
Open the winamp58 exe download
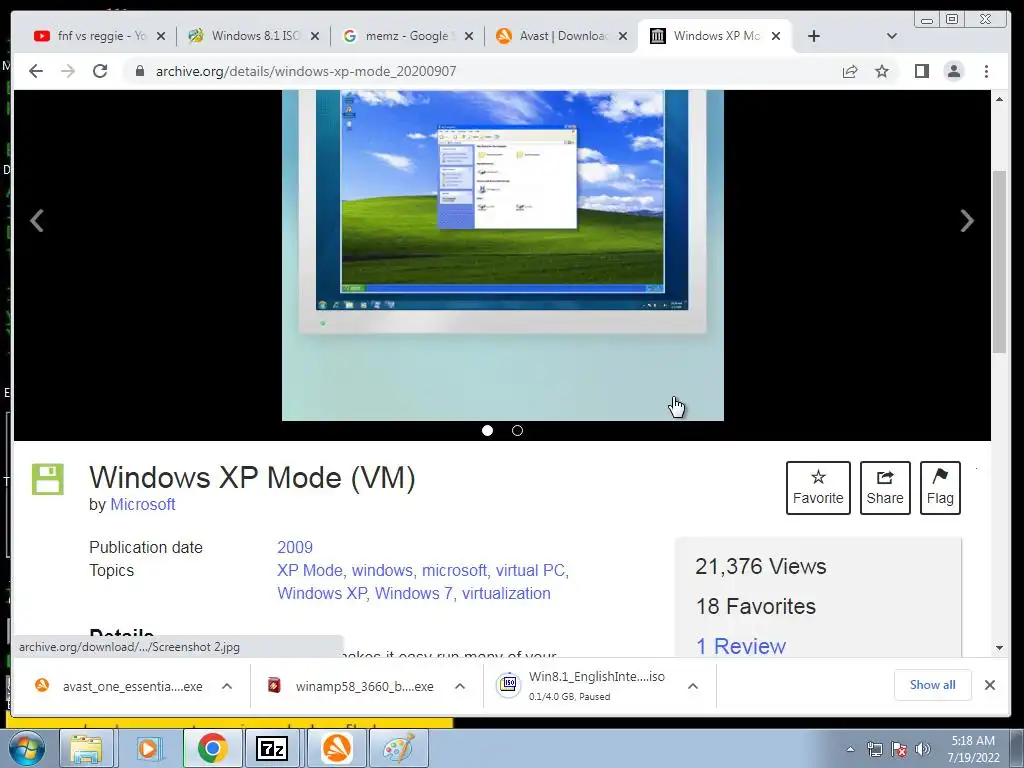(x=351, y=686)
